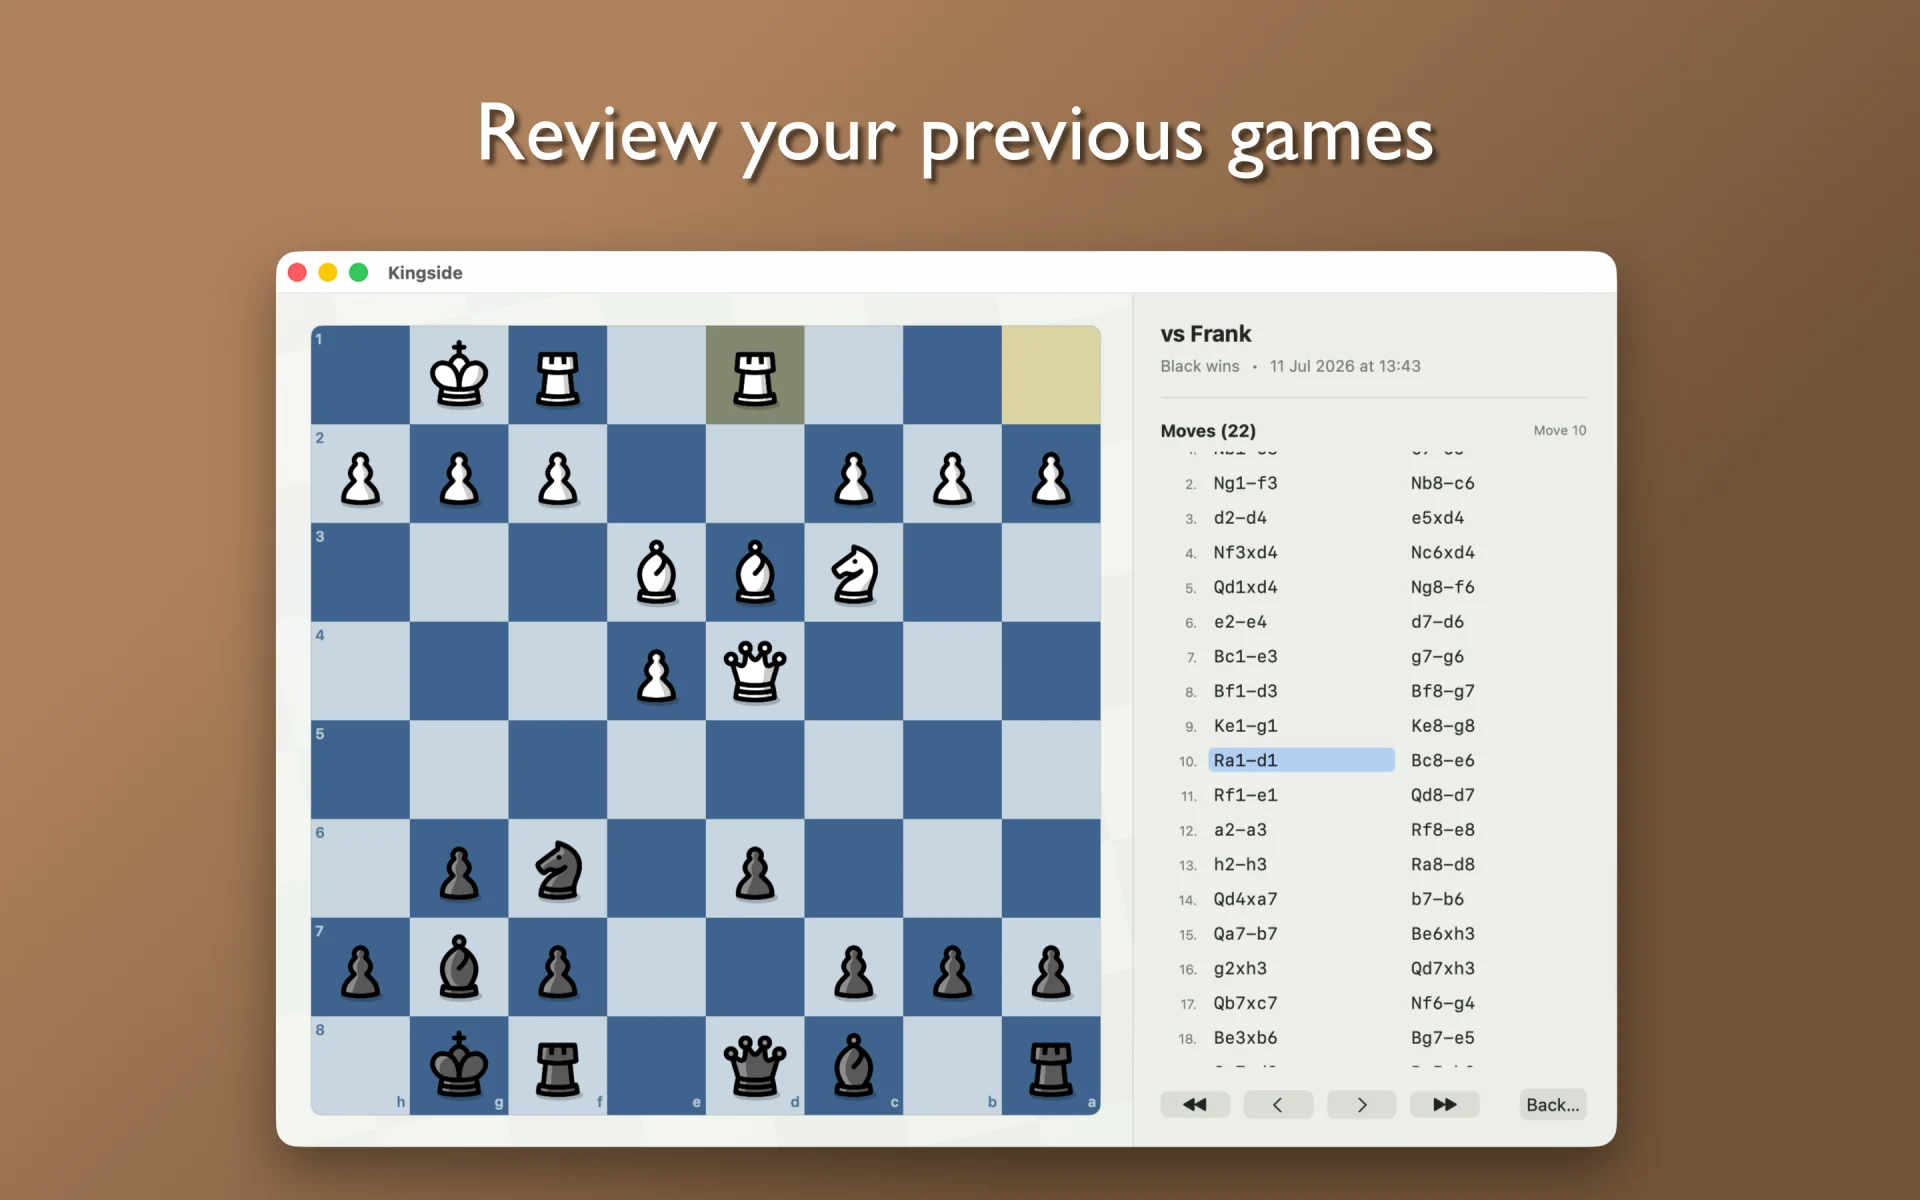This screenshot has width=1920, height=1200.
Task: Select the white knight on c3
Action: tap(854, 574)
